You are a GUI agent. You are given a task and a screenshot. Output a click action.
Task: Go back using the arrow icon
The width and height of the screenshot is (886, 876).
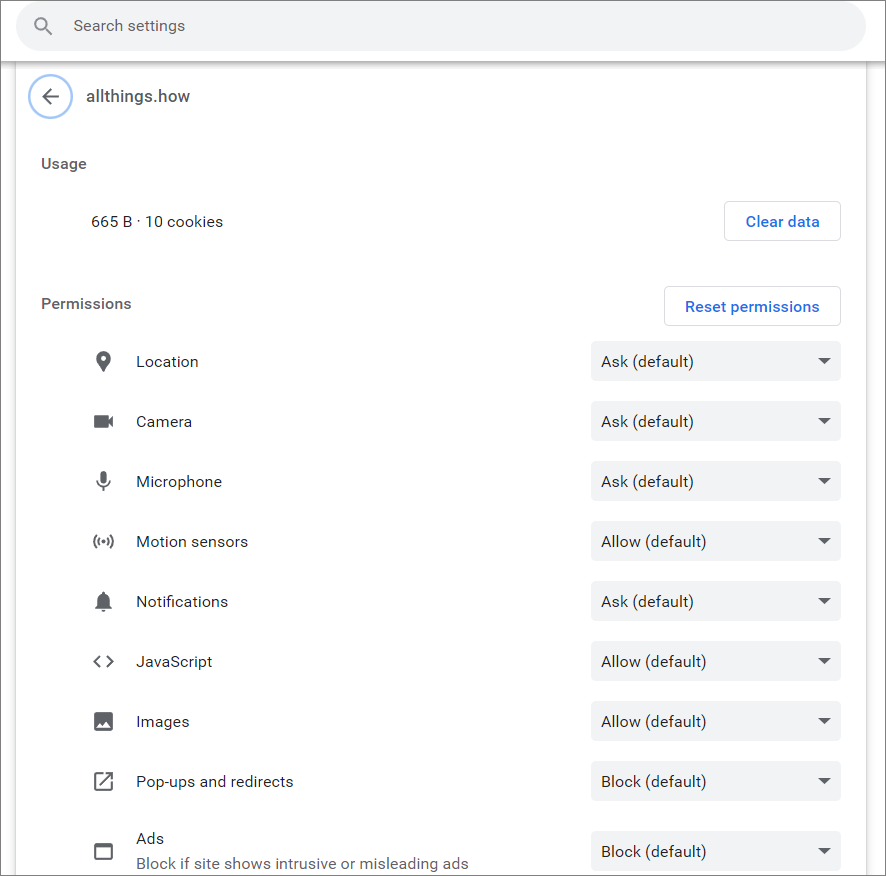[x=50, y=97]
